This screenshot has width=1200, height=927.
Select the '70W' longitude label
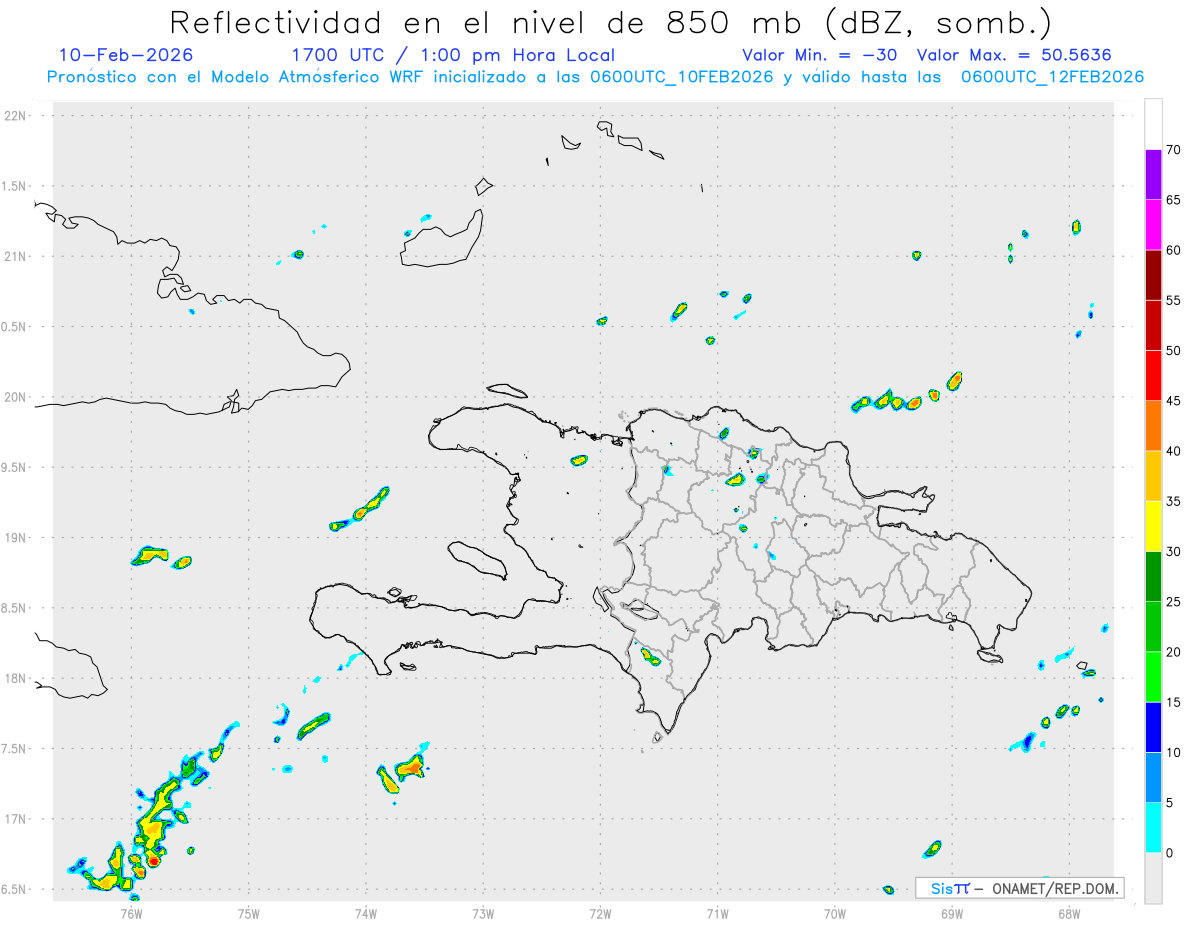tap(834, 913)
